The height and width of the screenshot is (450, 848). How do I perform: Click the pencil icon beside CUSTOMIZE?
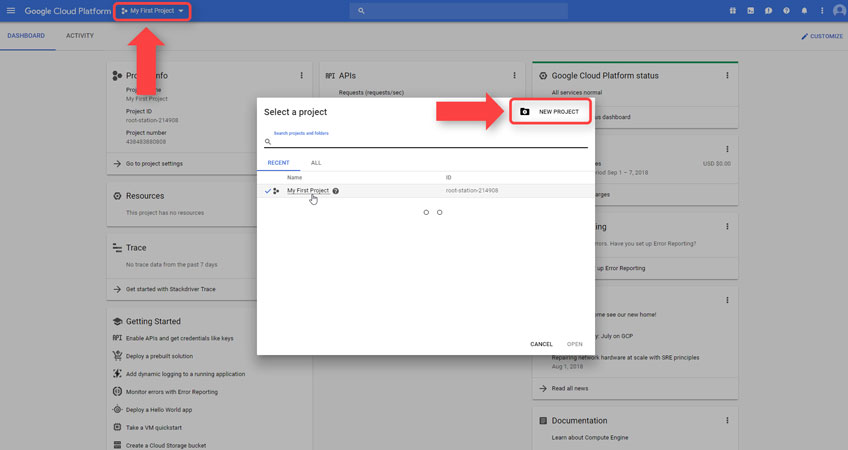coord(804,36)
